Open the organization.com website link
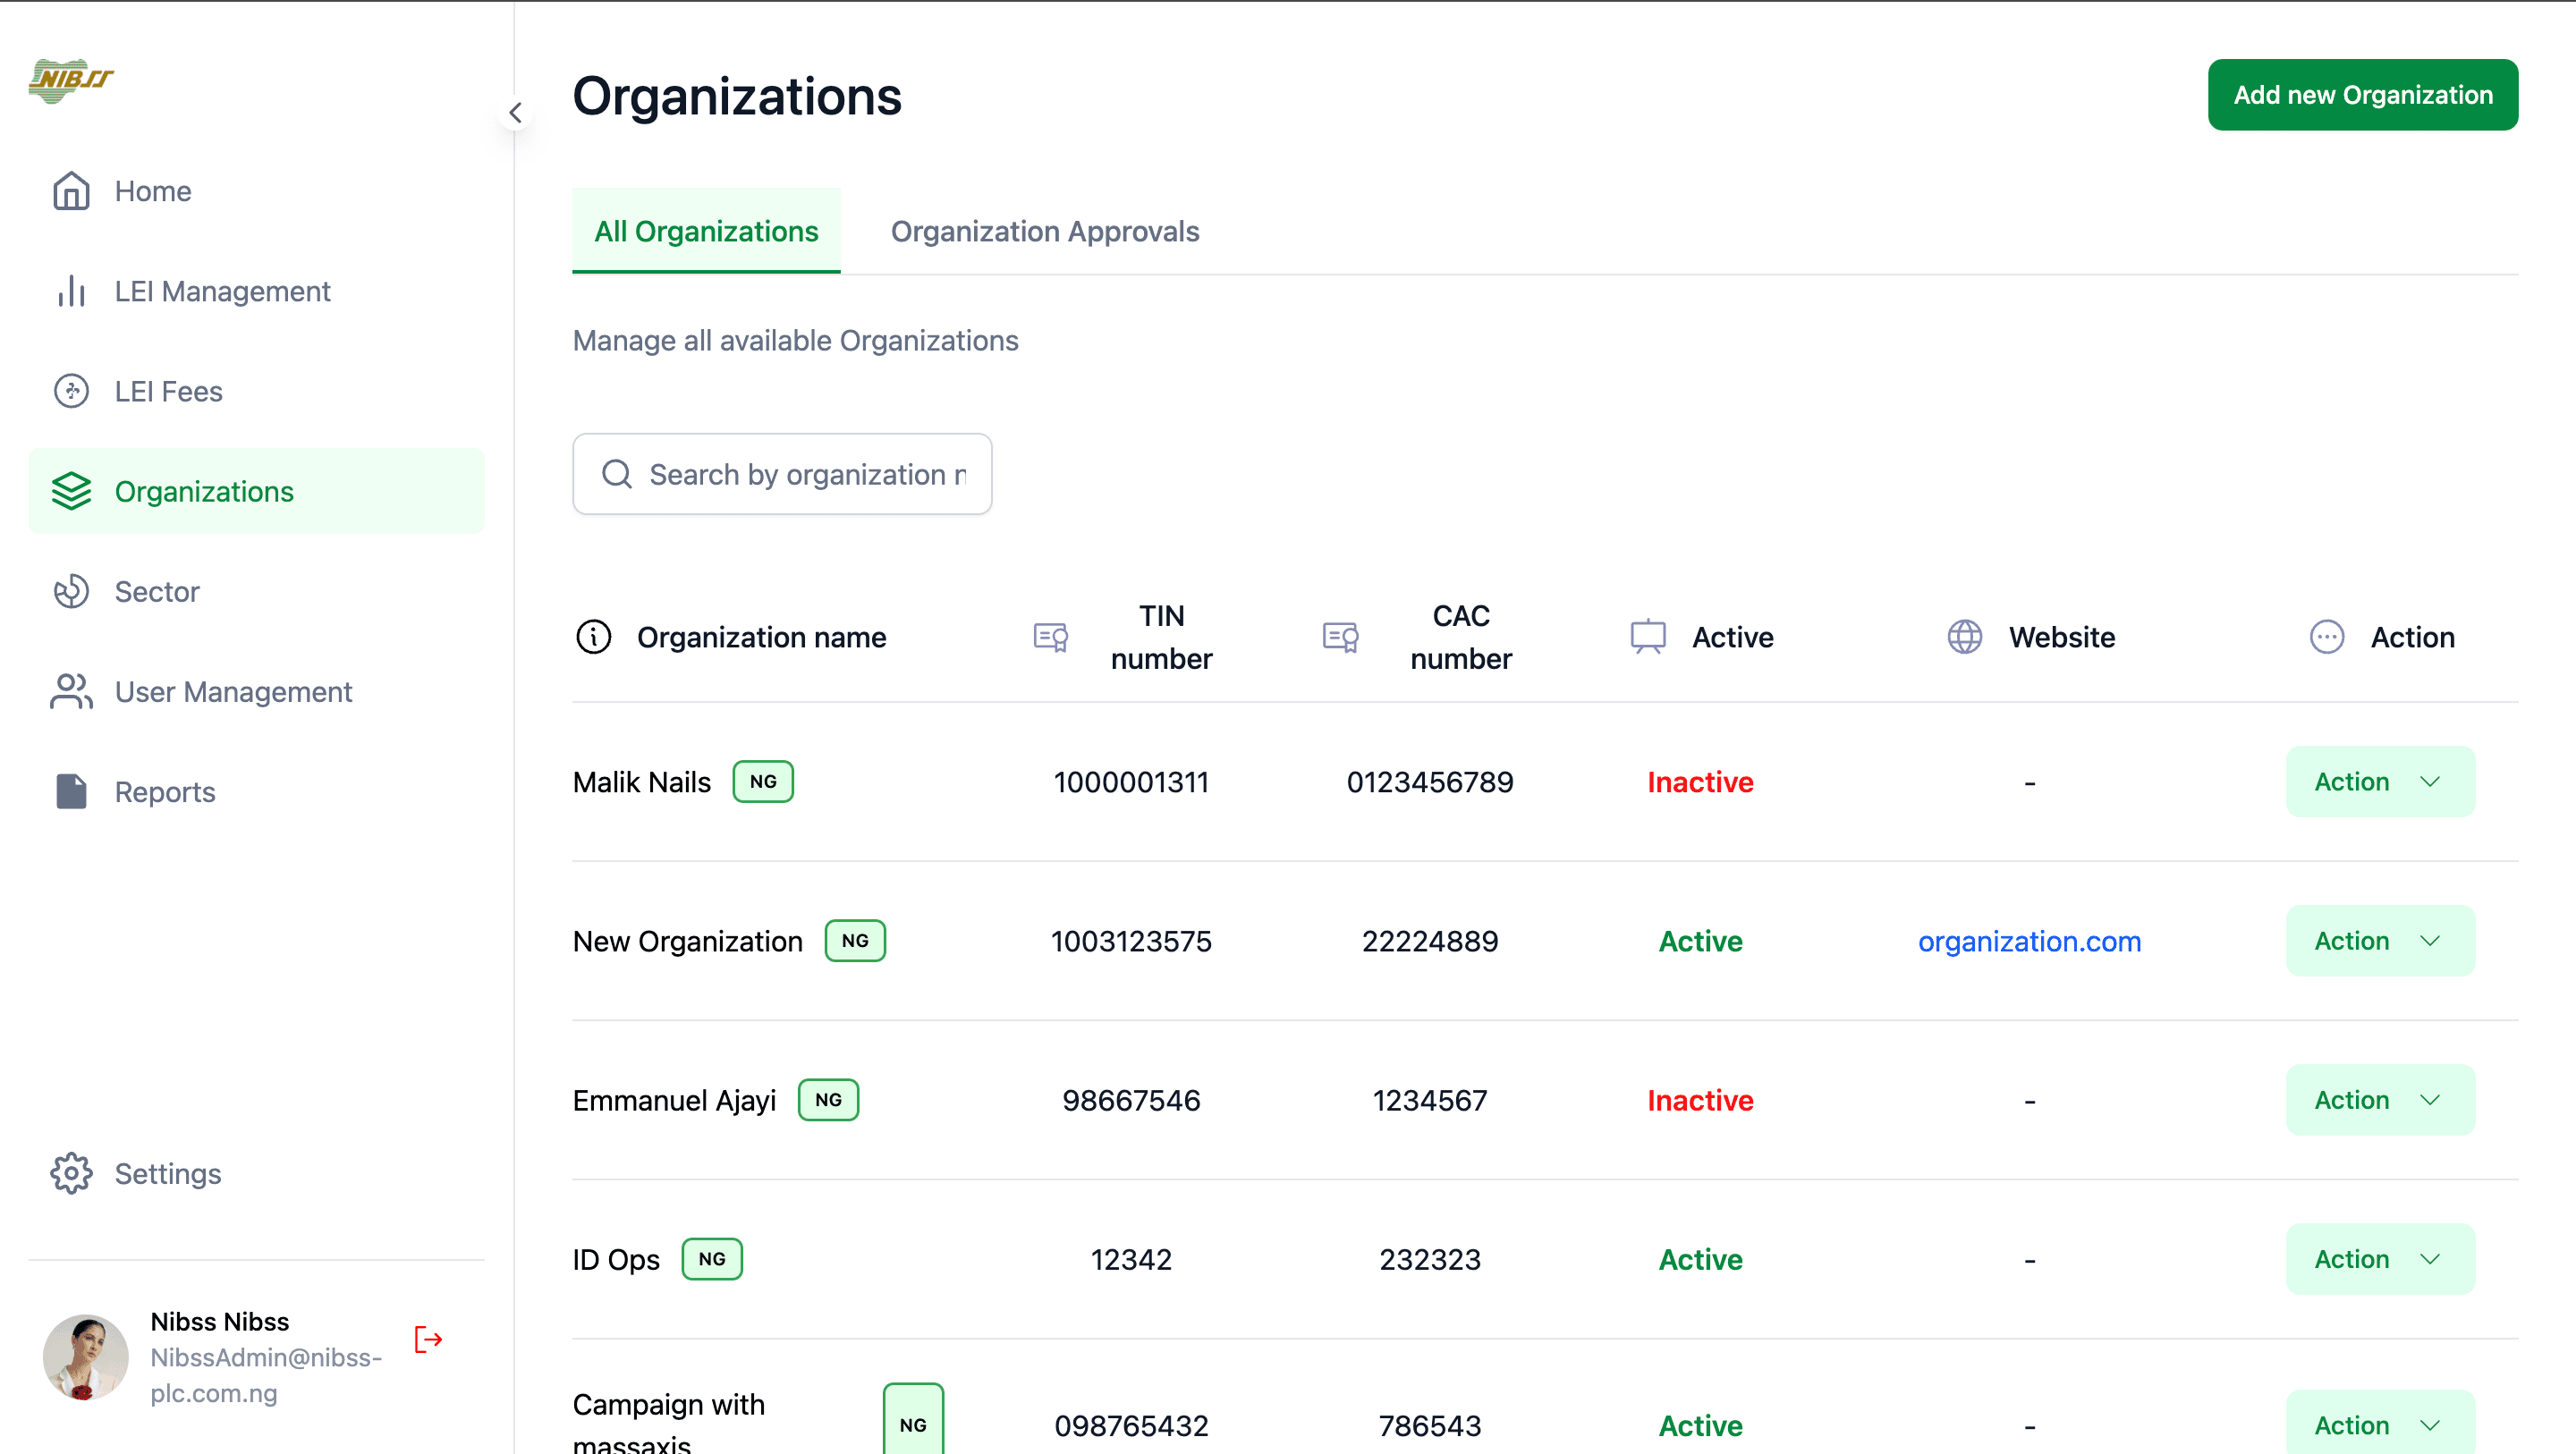The width and height of the screenshot is (2576, 1454). [2029, 941]
